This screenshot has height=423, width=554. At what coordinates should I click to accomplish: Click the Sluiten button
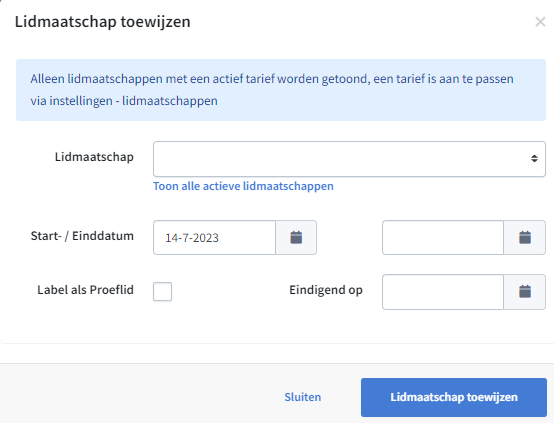303,397
